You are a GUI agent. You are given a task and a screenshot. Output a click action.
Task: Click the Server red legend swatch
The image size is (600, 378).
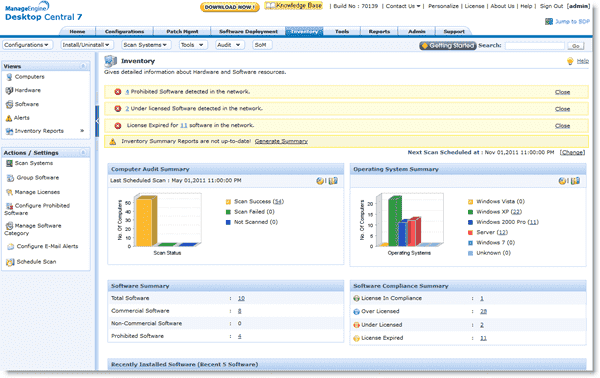471,233
